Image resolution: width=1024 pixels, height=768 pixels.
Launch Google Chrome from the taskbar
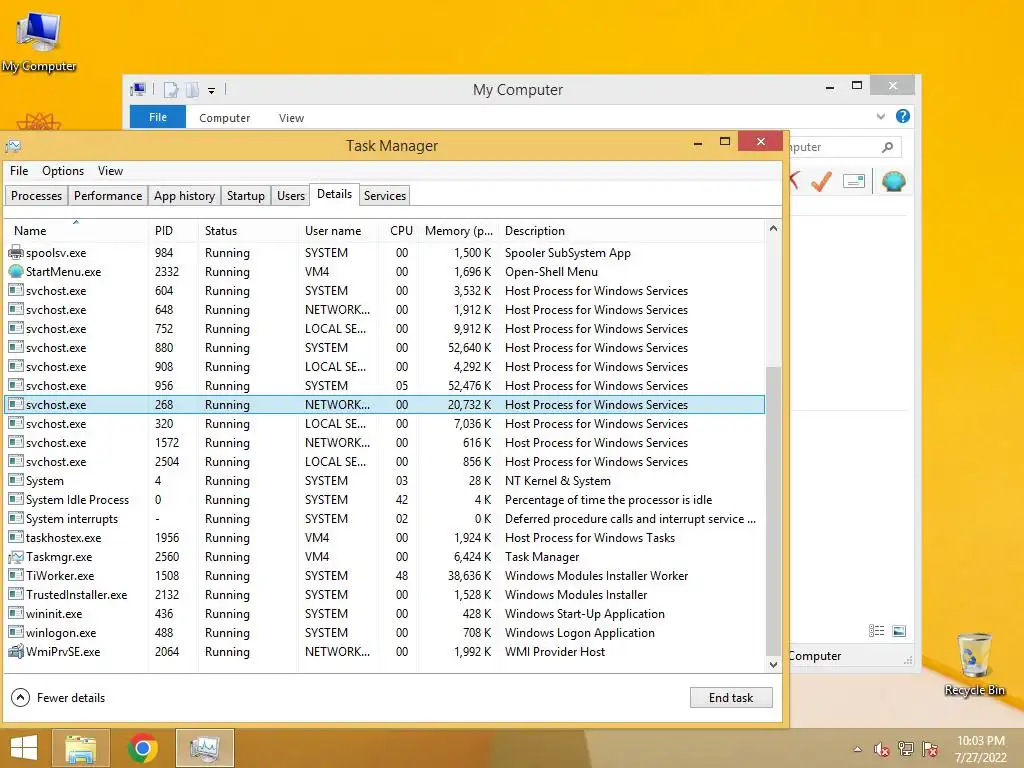(143, 748)
